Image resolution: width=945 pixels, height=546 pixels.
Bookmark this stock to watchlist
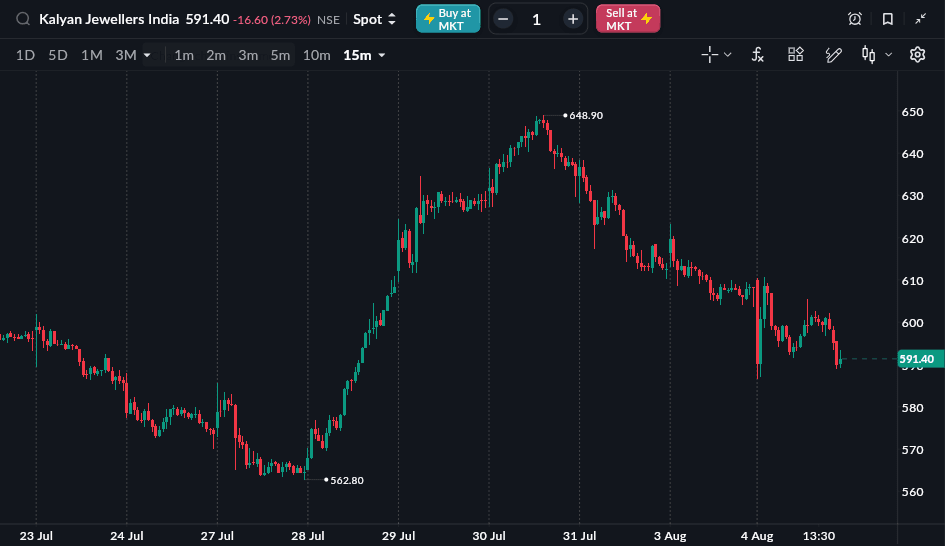(x=888, y=19)
